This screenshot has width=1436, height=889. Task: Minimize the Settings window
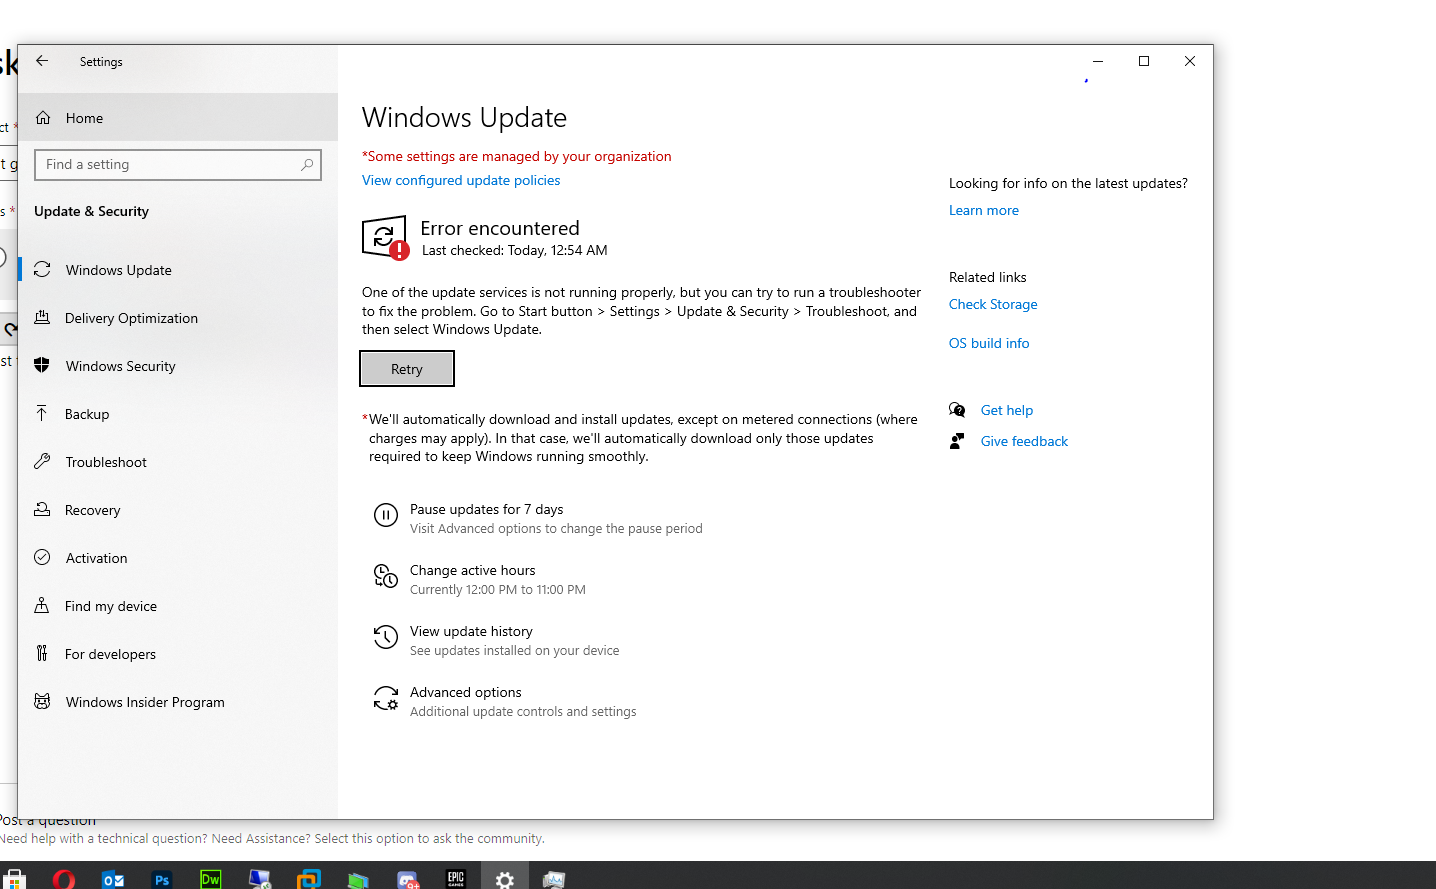(x=1098, y=61)
